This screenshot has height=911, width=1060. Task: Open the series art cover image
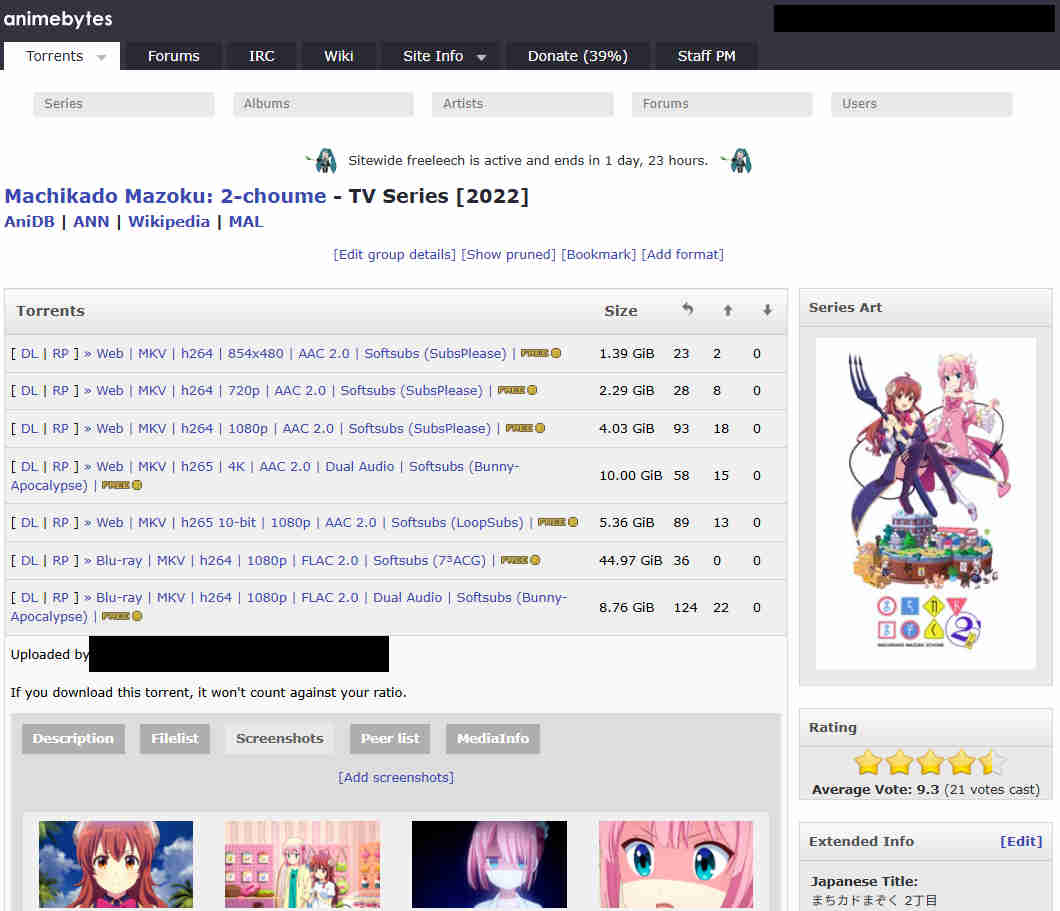[x=925, y=503]
